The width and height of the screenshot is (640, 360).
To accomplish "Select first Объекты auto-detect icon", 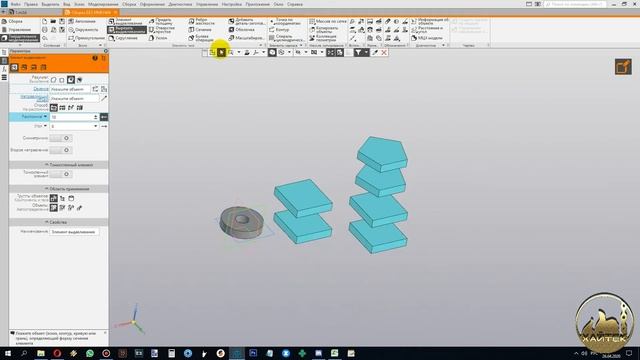I will [x=53, y=208].
